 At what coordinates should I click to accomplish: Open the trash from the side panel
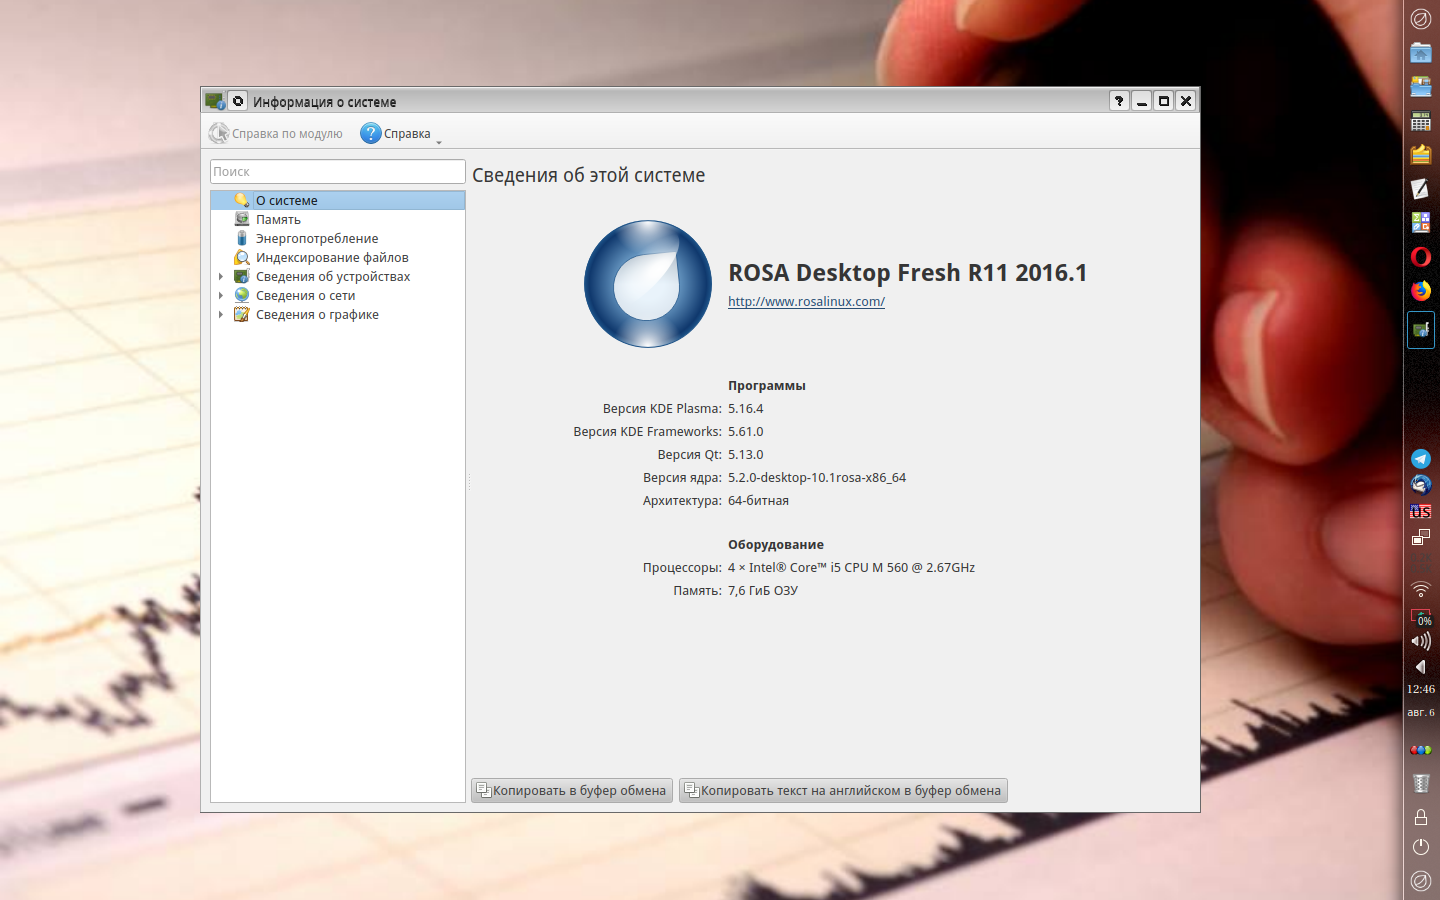1421,783
